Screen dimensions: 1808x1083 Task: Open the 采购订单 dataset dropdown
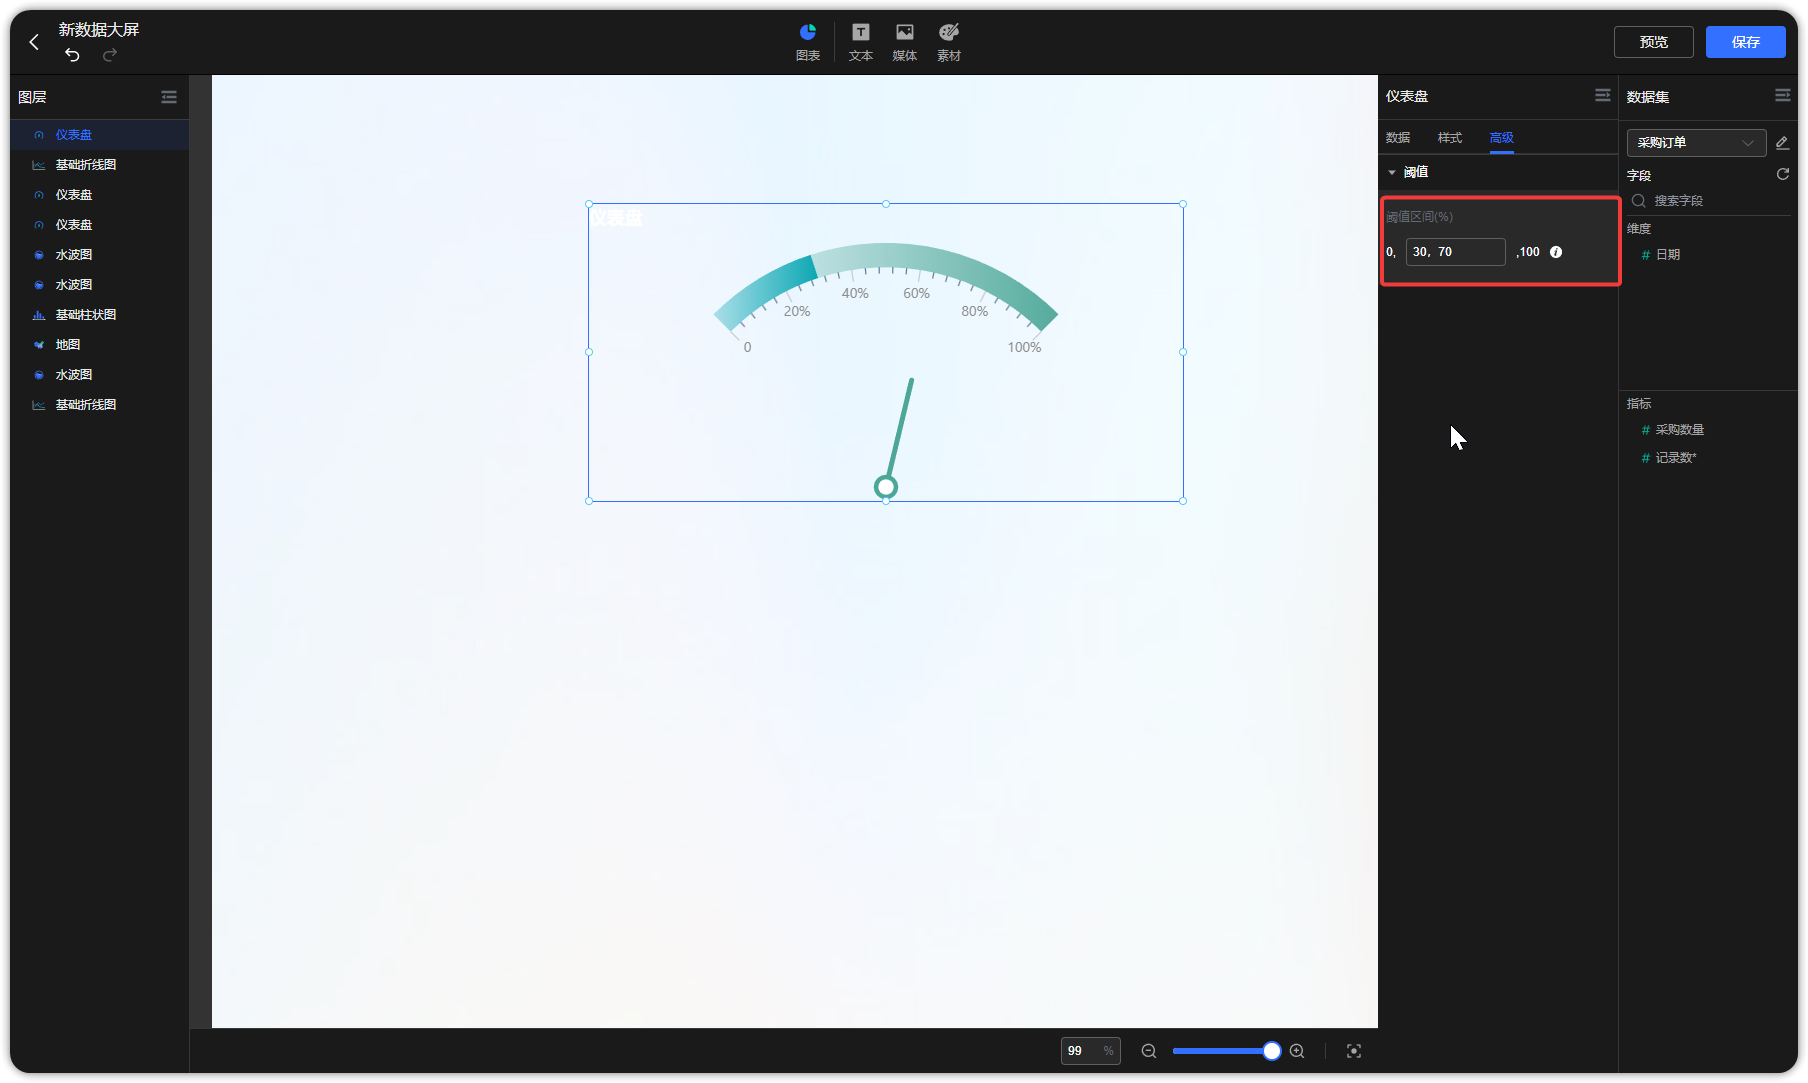point(1696,143)
